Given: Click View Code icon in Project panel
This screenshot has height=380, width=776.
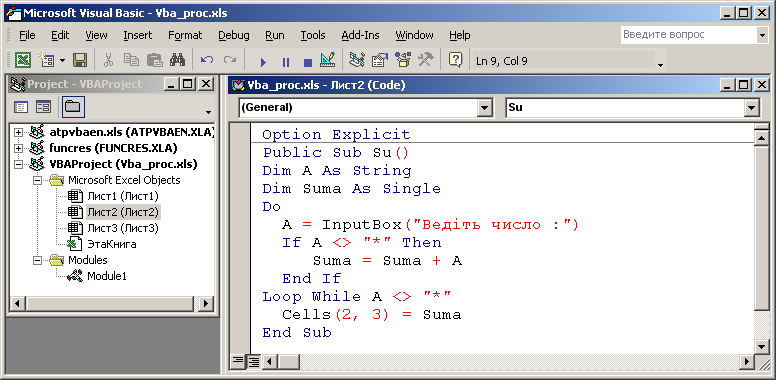Looking at the screenshot, I should pos(21,106).
